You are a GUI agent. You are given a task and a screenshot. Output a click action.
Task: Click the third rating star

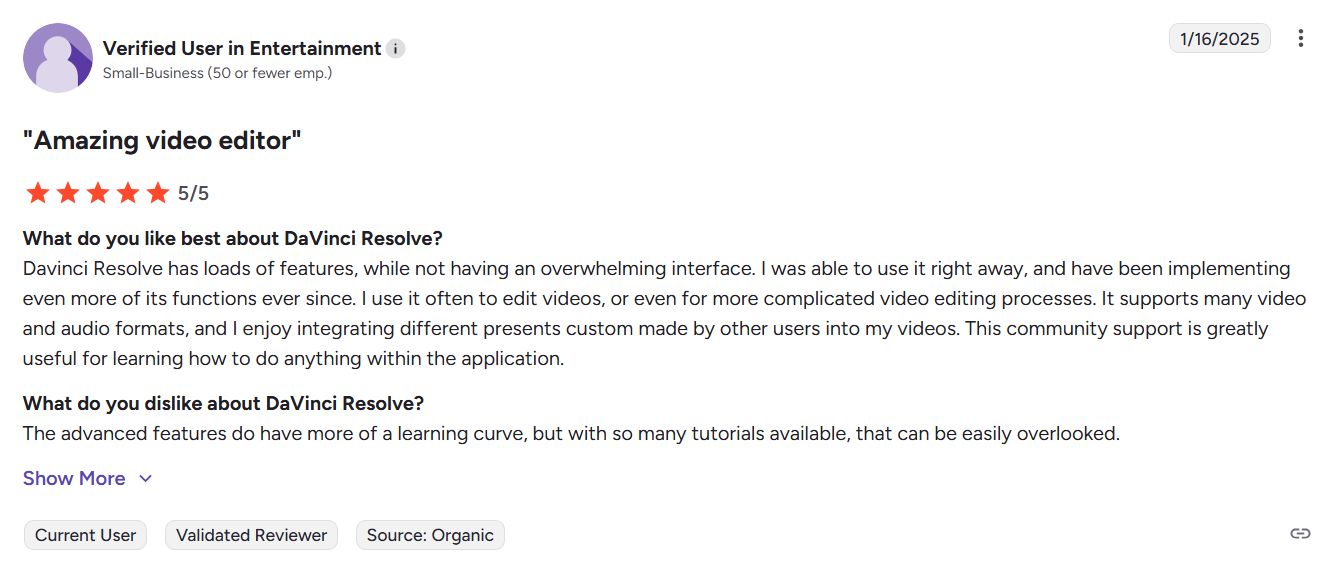tap(98, 193)
